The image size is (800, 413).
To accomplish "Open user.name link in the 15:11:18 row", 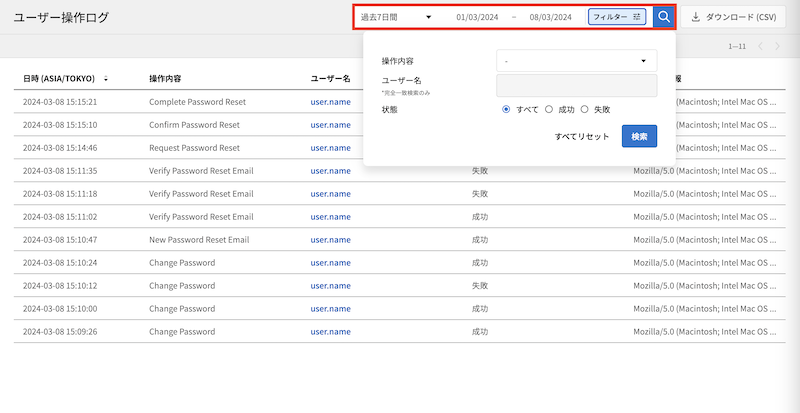I will pyautogui.click(x=331, y=193).
